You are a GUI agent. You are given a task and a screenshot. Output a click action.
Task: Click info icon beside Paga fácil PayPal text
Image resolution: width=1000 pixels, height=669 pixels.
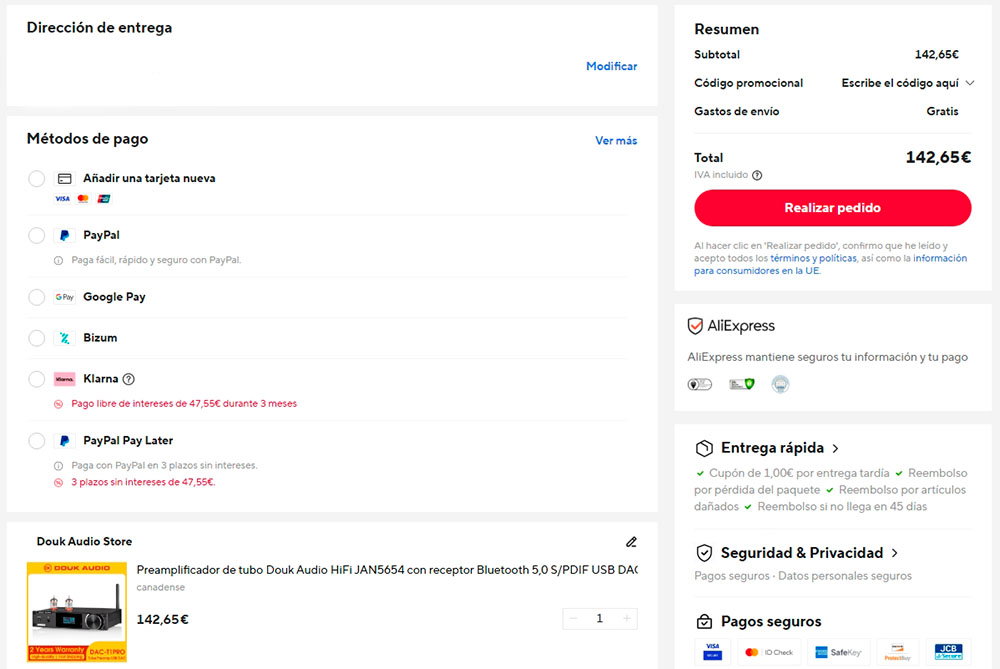click(x=59, y=260)
